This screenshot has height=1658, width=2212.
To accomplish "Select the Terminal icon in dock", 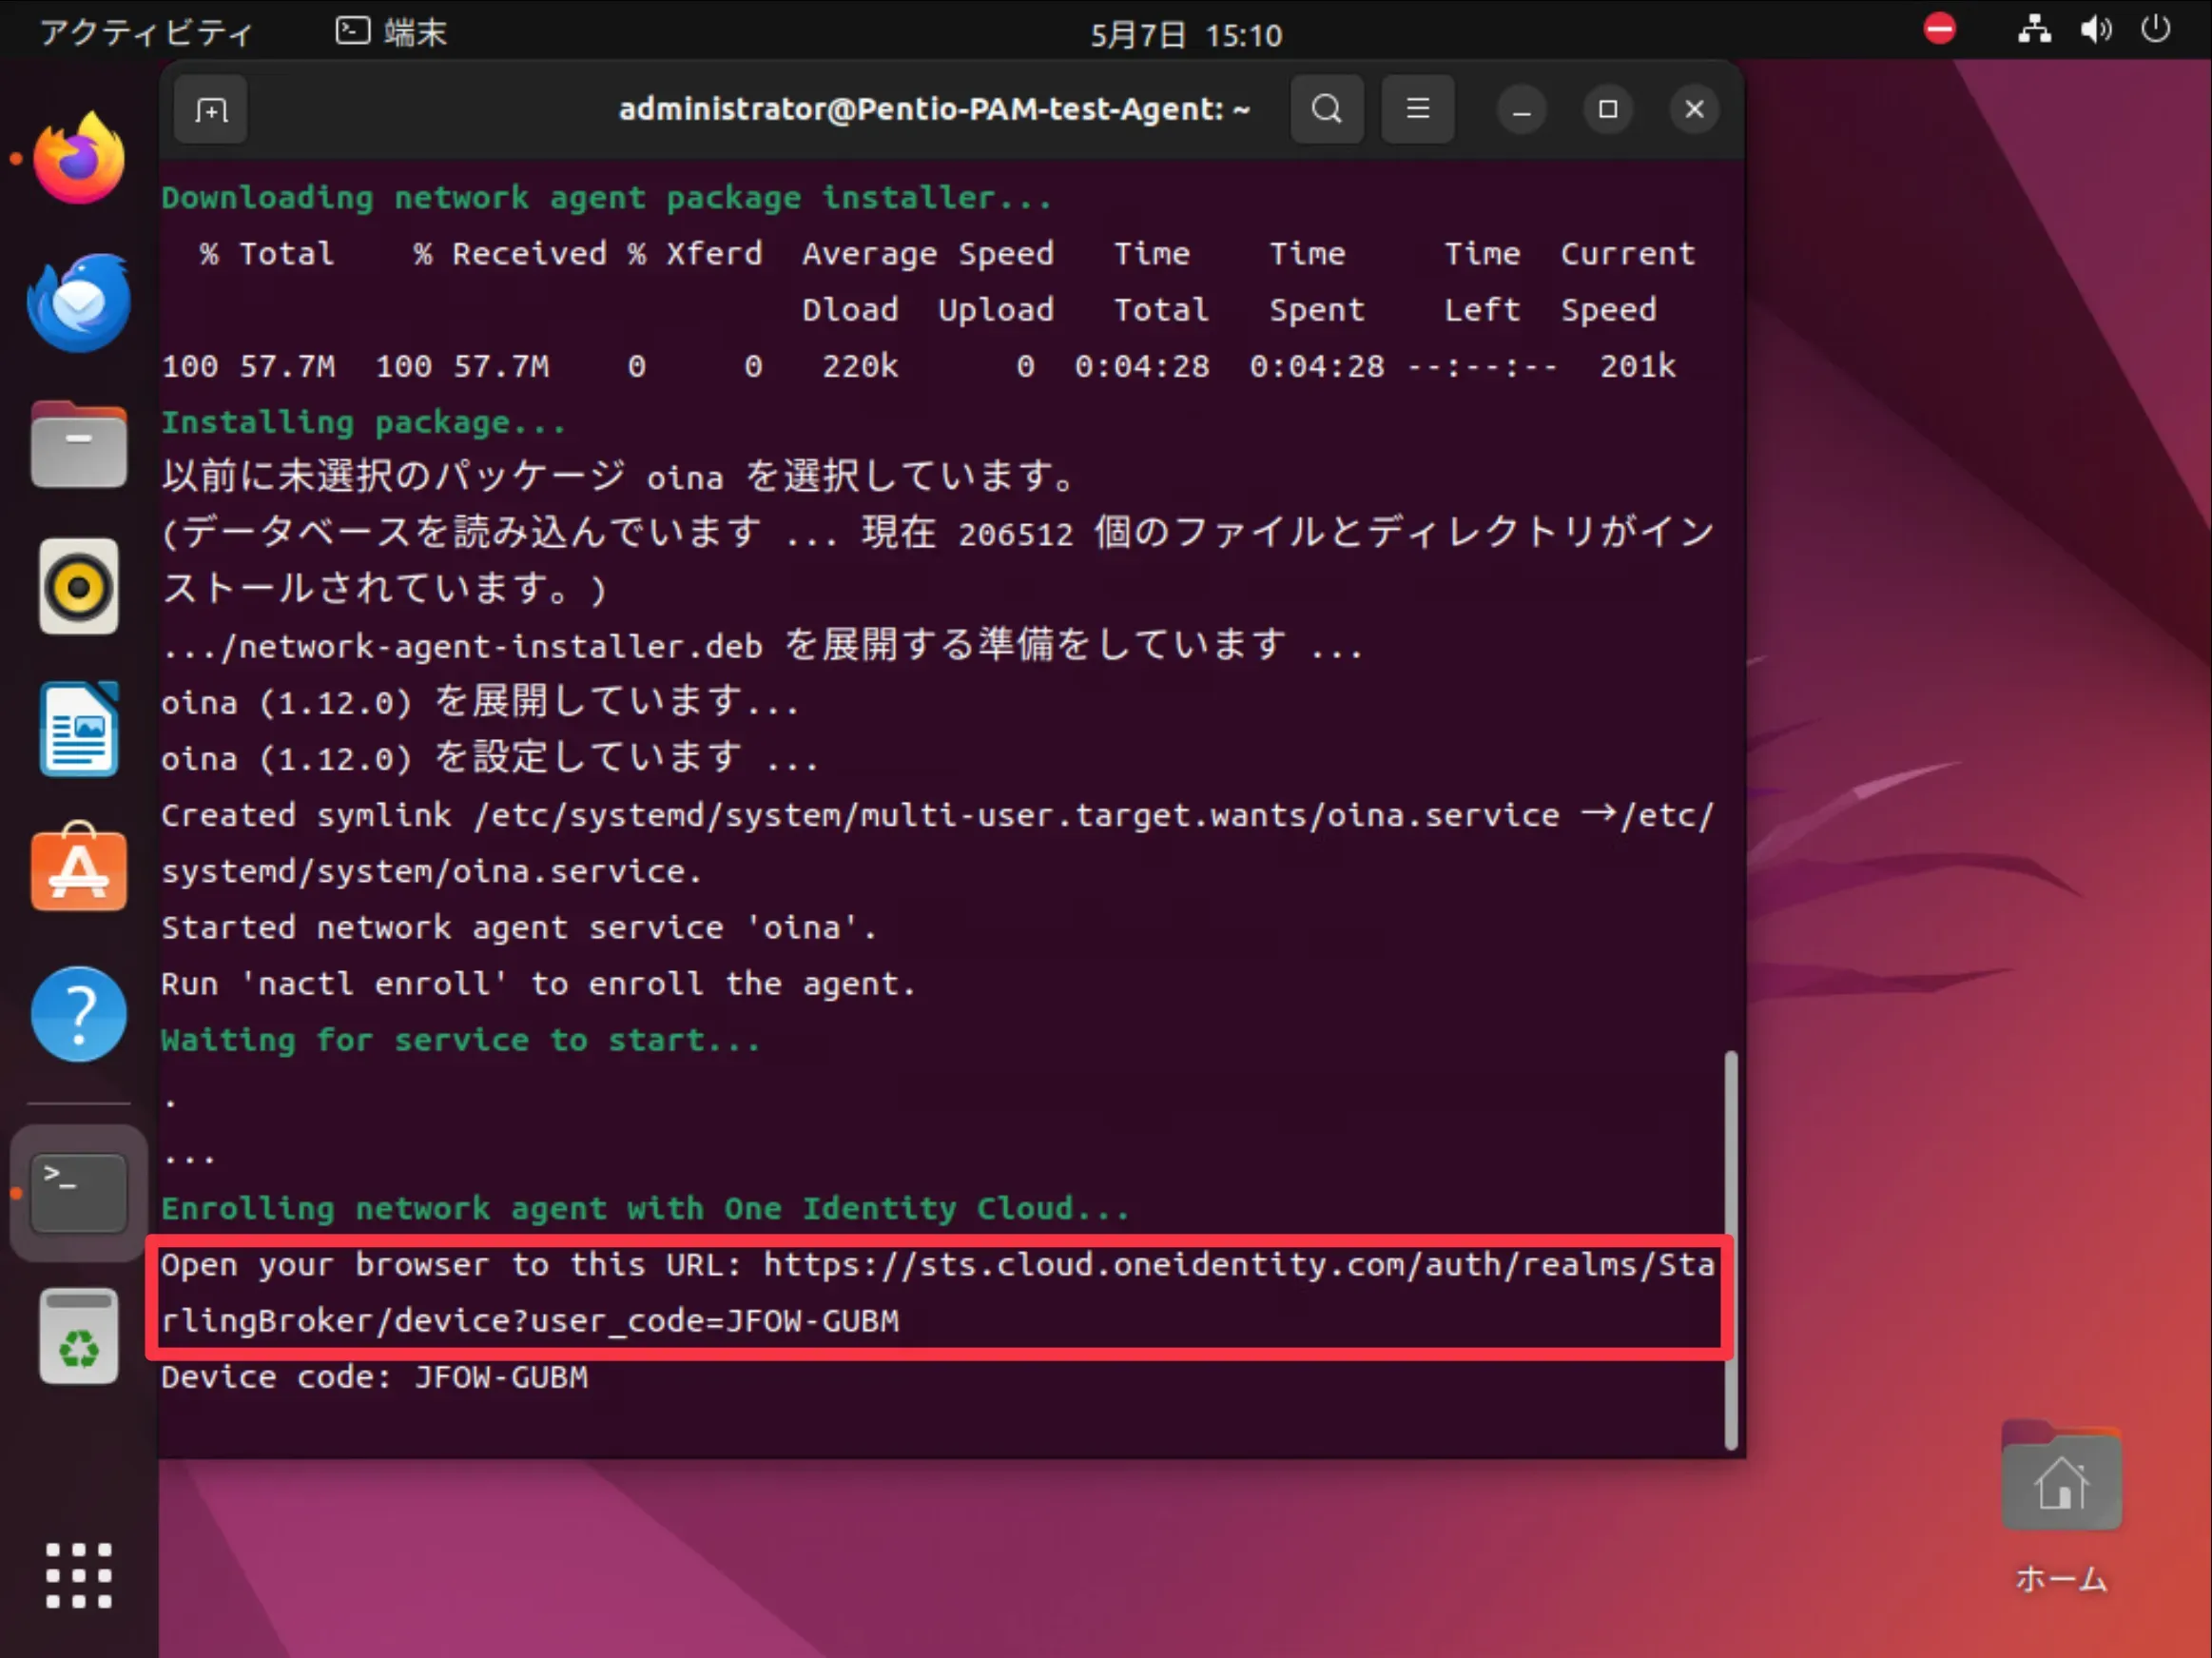I will (79, 1192).
